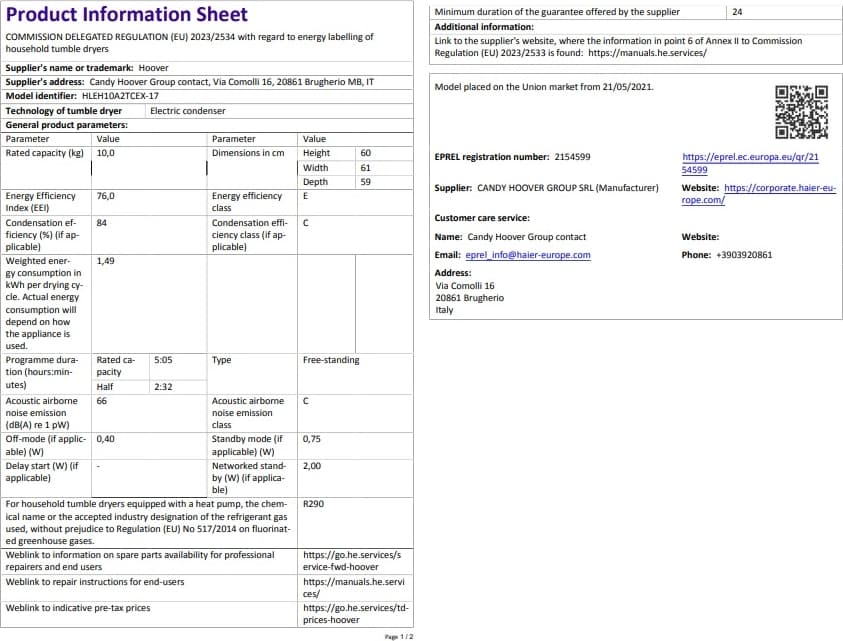Select the rated capacity programme duration 5:05
This screenshot has width=843, height=641.
(x=163, y=360)
